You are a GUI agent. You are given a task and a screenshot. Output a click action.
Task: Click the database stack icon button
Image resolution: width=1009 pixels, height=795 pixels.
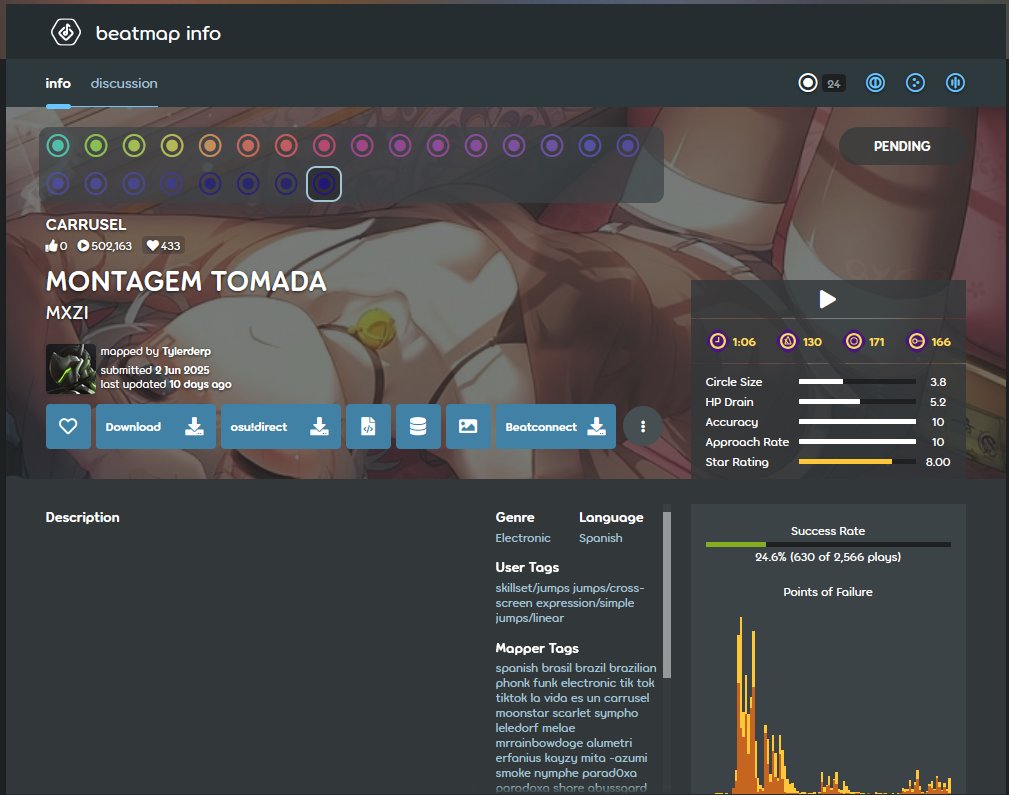(x=418, y=426)
